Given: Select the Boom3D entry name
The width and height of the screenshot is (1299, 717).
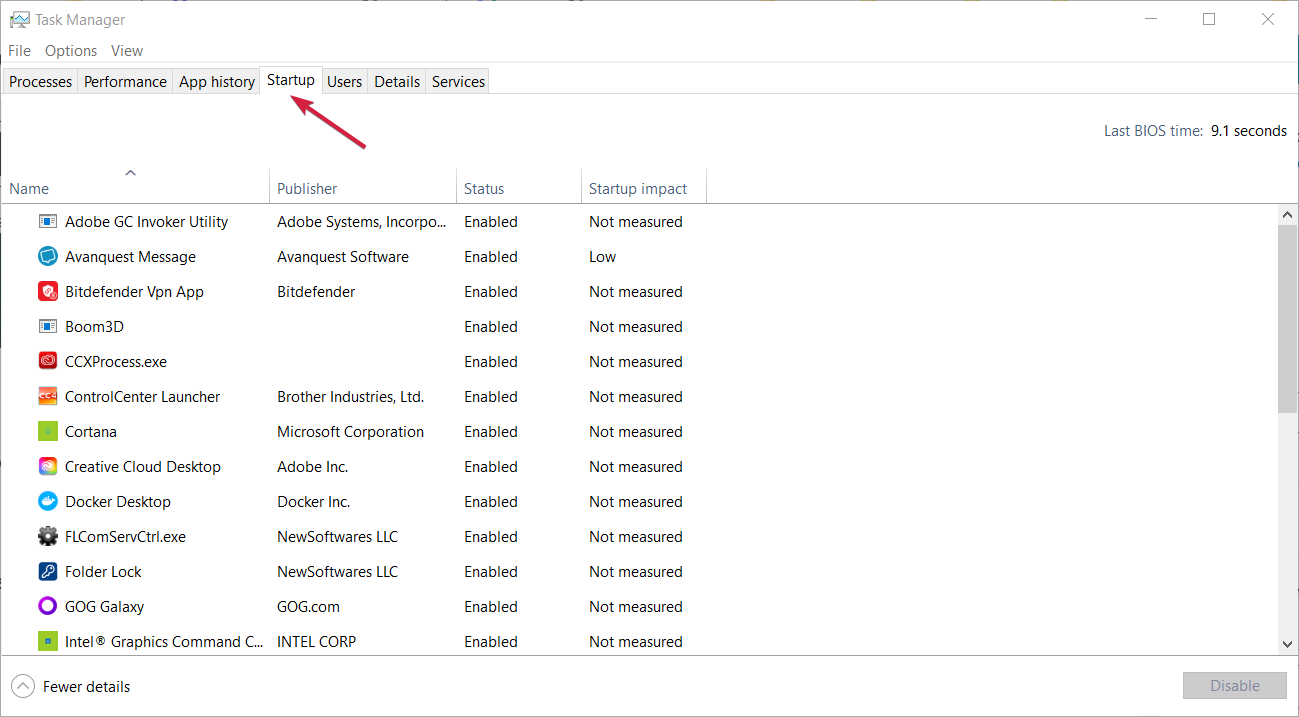Looking at the screenshot, I should pyautogui.click(x=94, y=327).
